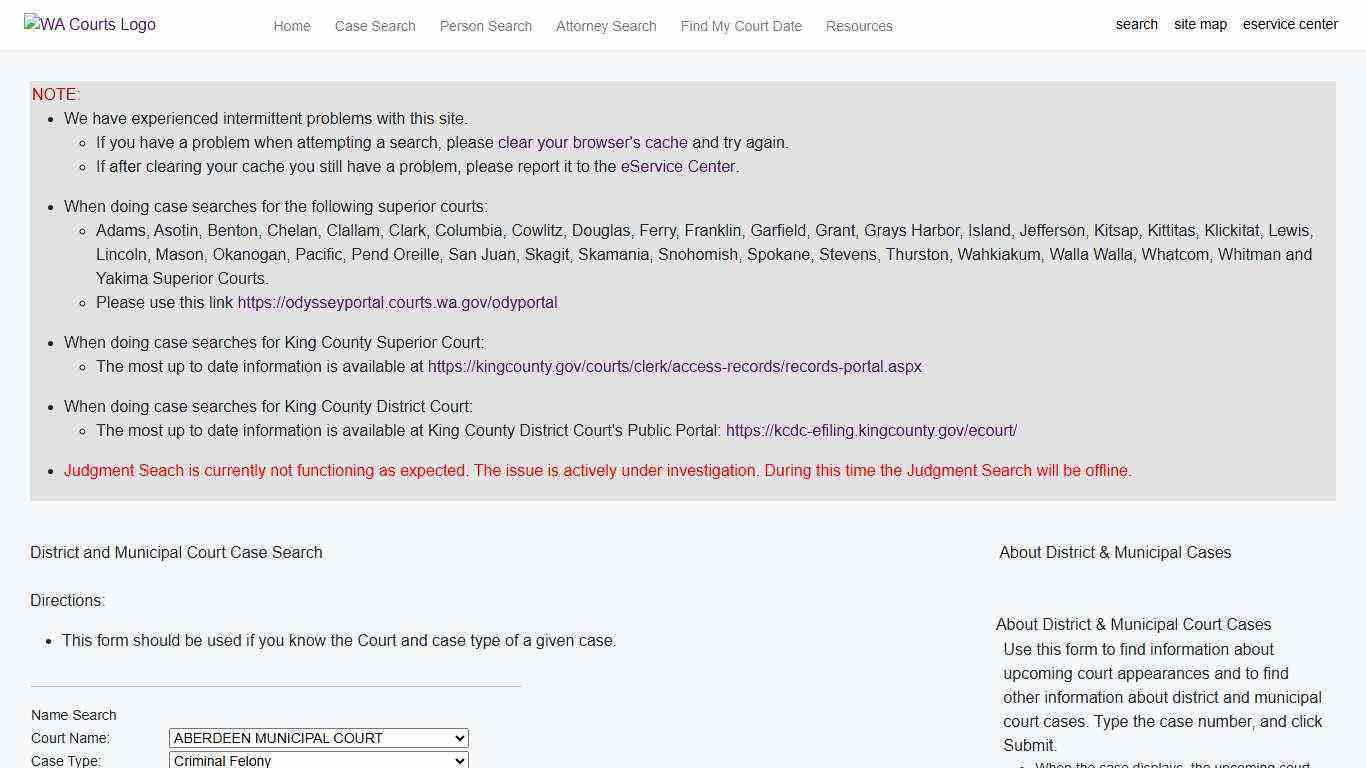Click the Name Search section label
This screenshot has height=768, width=1366.
73,714
